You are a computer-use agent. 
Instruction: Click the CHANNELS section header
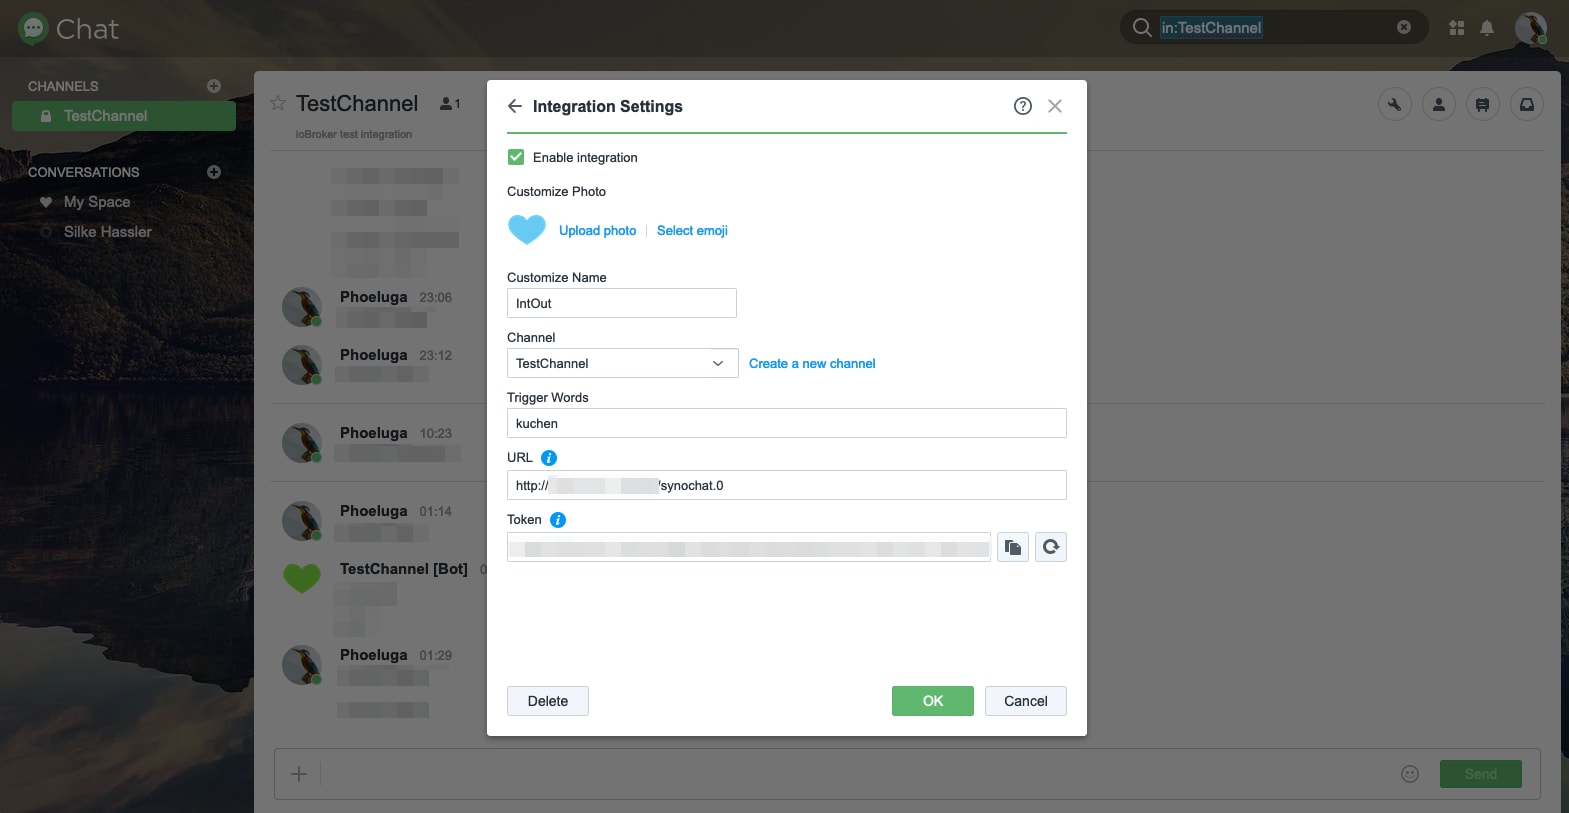pyautogui.click(x=63, y=86)
